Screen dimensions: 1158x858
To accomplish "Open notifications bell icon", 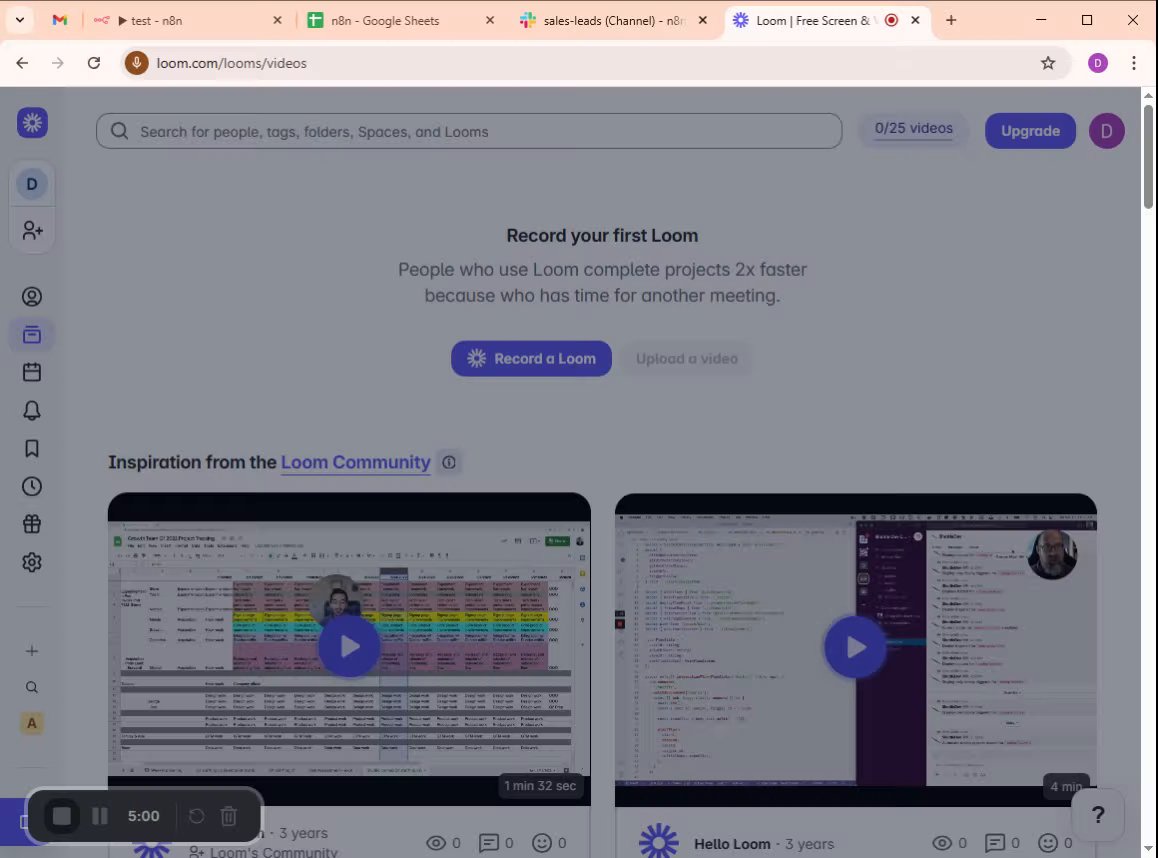I will [x=32, y=411].
